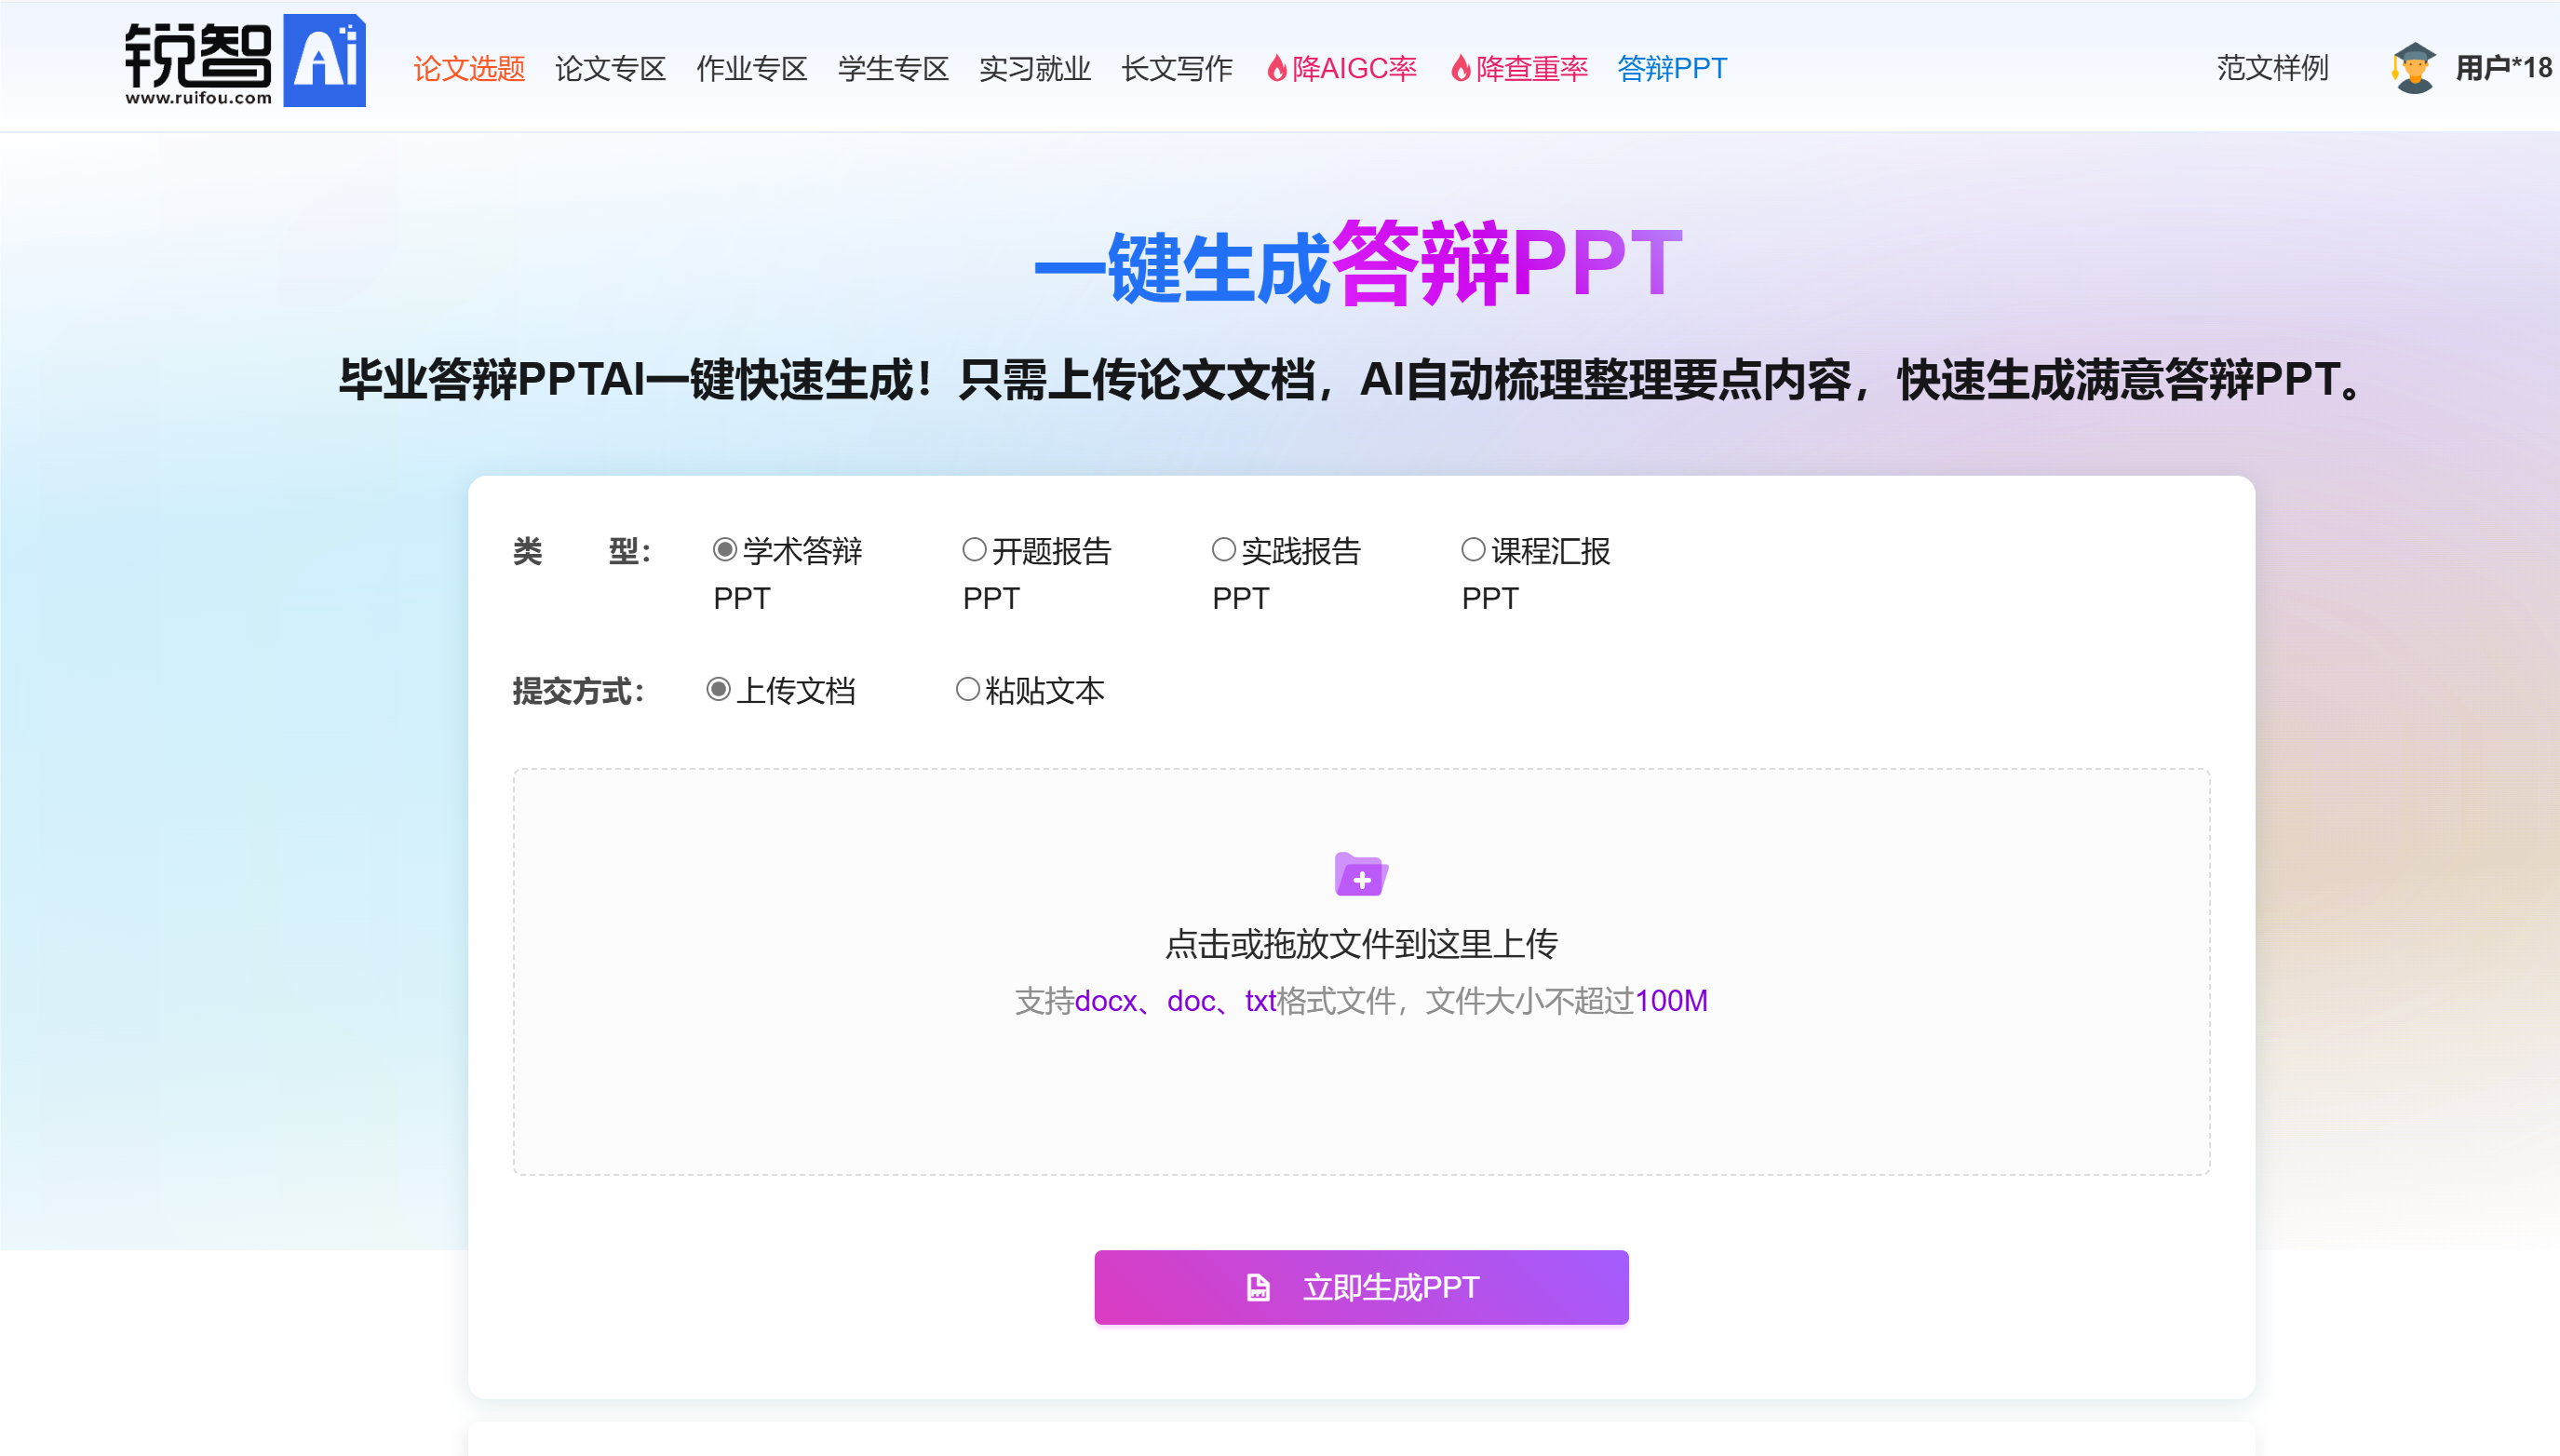Screen dimensions: 2560x1456
Task: Click the 提交方式 field label
Action: click(578, 691)
